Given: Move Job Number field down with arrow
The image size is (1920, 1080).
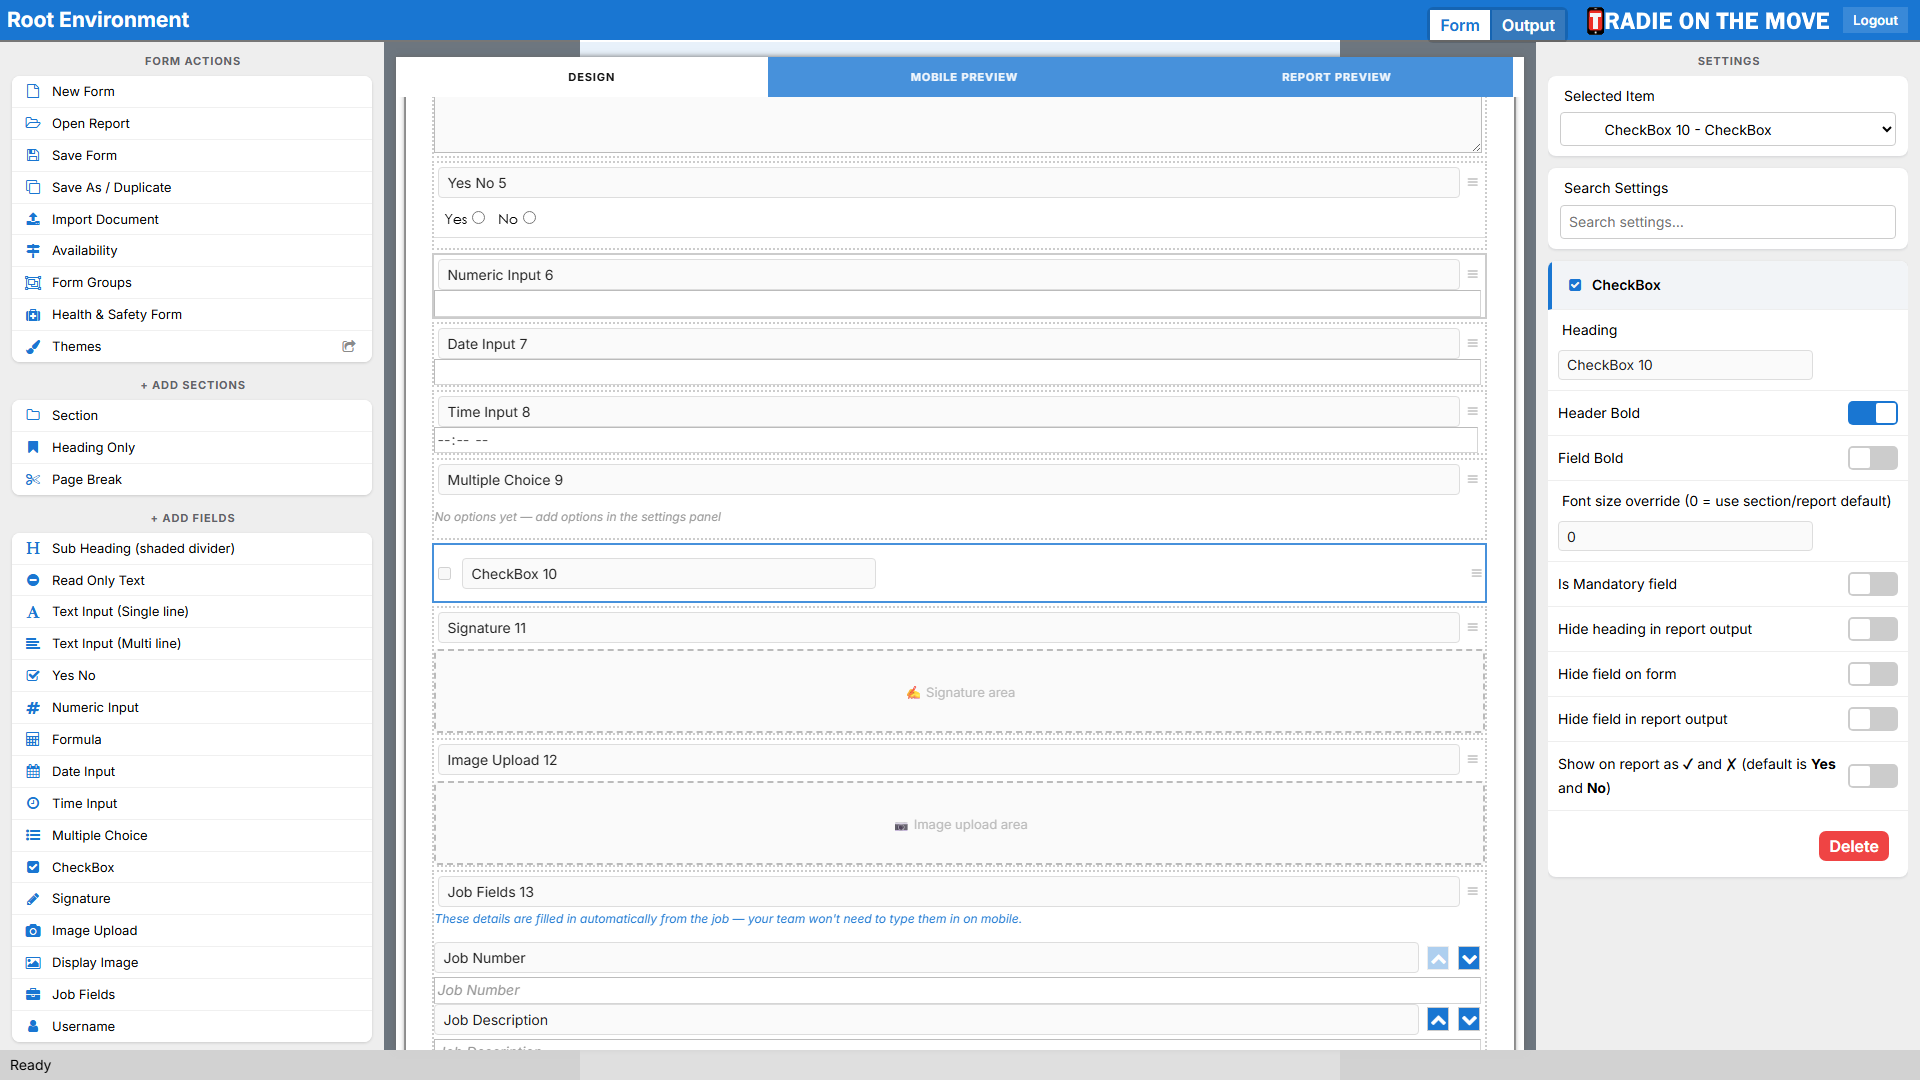Looking at the screenshot, I should (x=1468, y=958).
